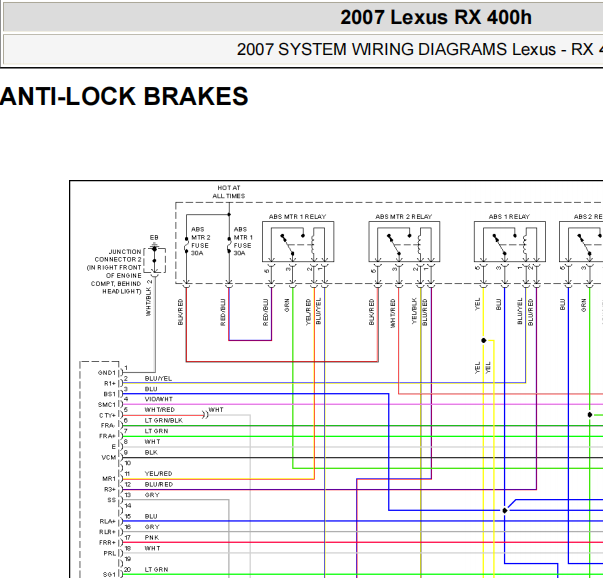This screenshot has height=578, width=603.
Task: Click the "BLU/RED" label at pin 12
Action: point(159,485)
